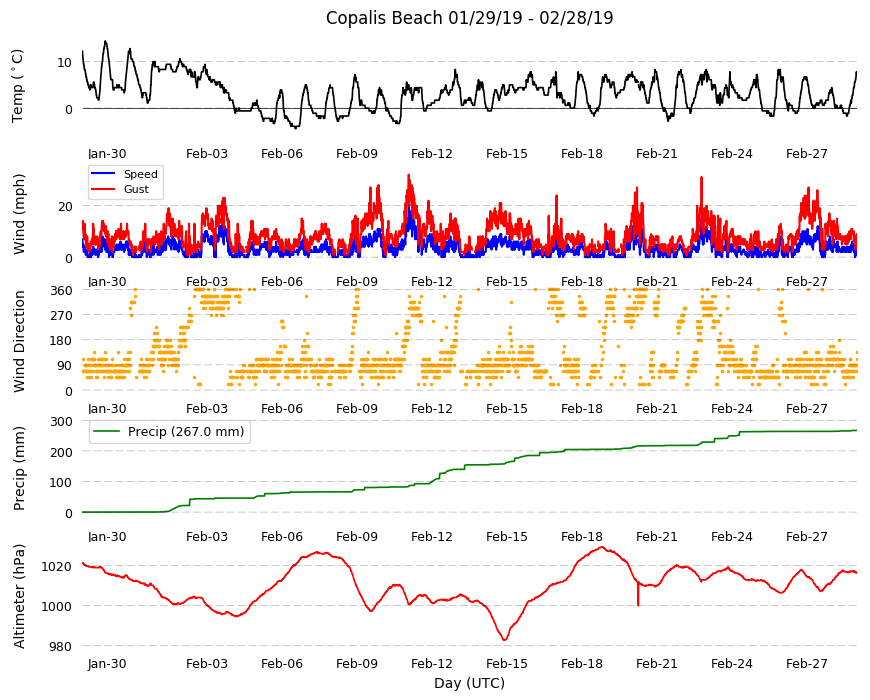
Task: Click the Wind (mph) axis label
Action: point(19,215)
